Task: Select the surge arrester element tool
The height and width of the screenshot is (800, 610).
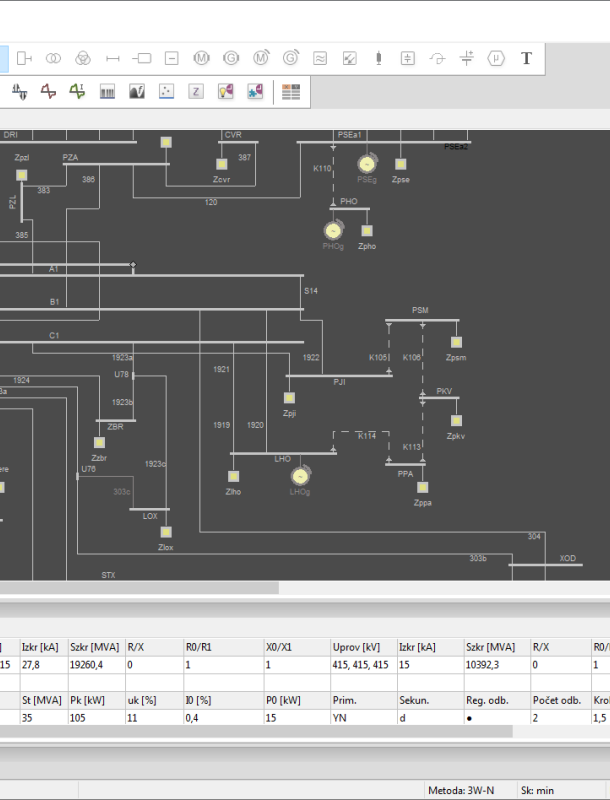Action: tap(378, 58)
